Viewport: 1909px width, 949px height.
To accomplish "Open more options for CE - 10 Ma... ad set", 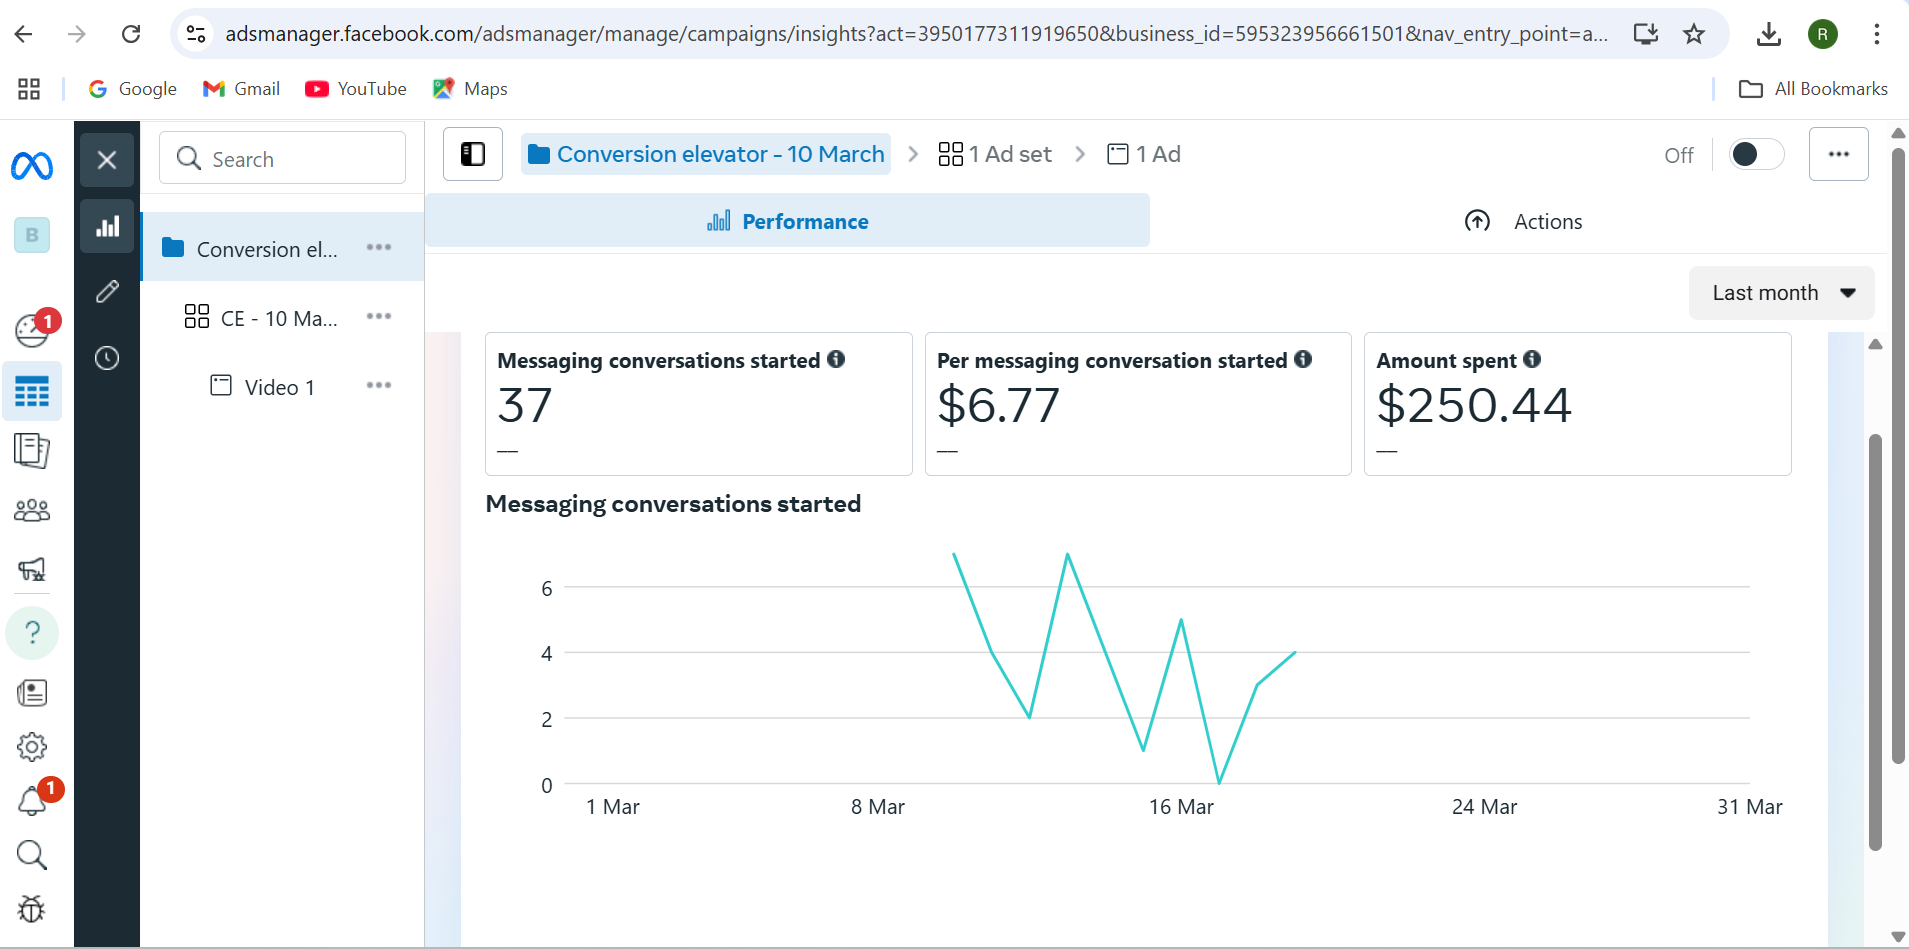I will 379,317.
